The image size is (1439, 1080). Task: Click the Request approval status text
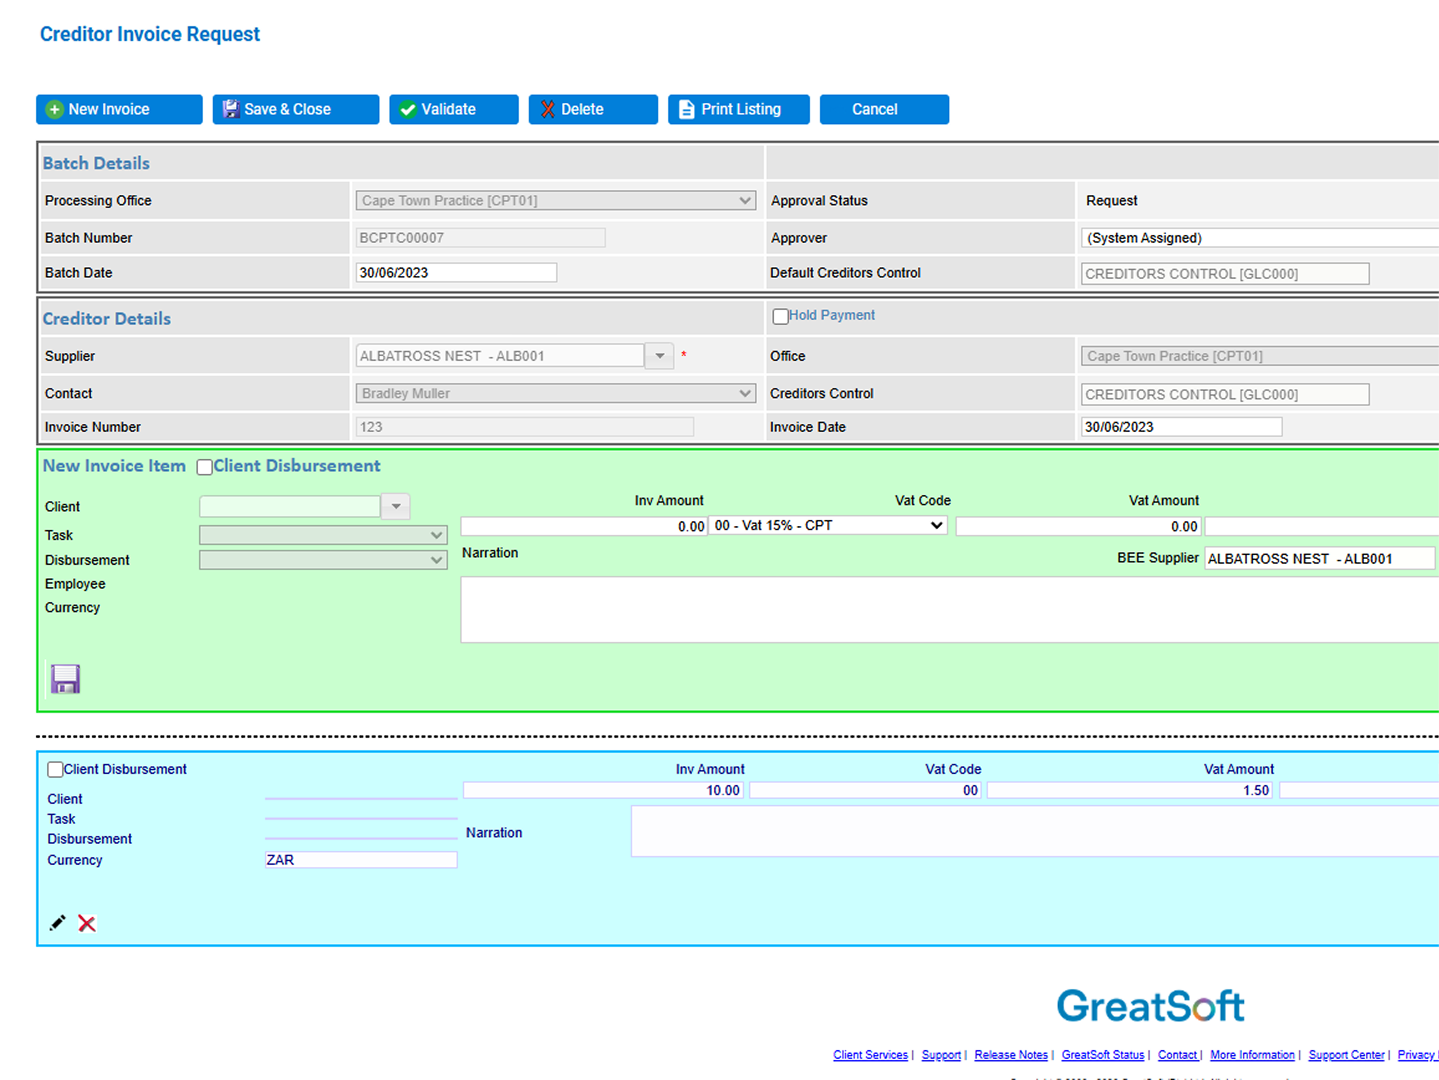click(x=1112, y=201)
